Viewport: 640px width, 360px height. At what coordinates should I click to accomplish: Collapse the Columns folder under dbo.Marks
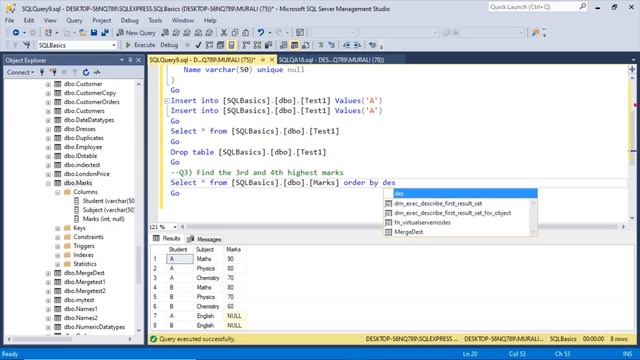pyautogui.click(x=58, y=192)
